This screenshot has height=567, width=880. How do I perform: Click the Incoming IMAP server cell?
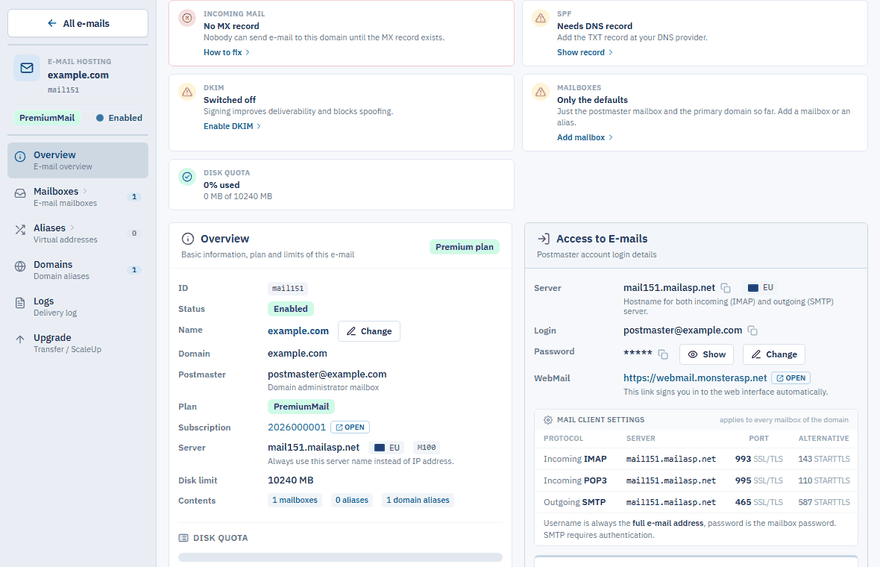pyautogui.click(x=671, y=459)
